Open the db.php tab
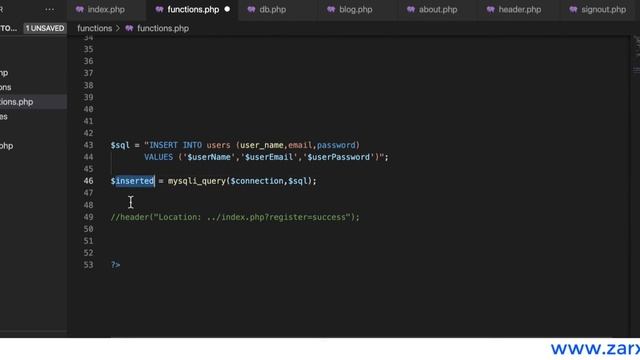This screenshot has width=640, height=360. point(273,9)
